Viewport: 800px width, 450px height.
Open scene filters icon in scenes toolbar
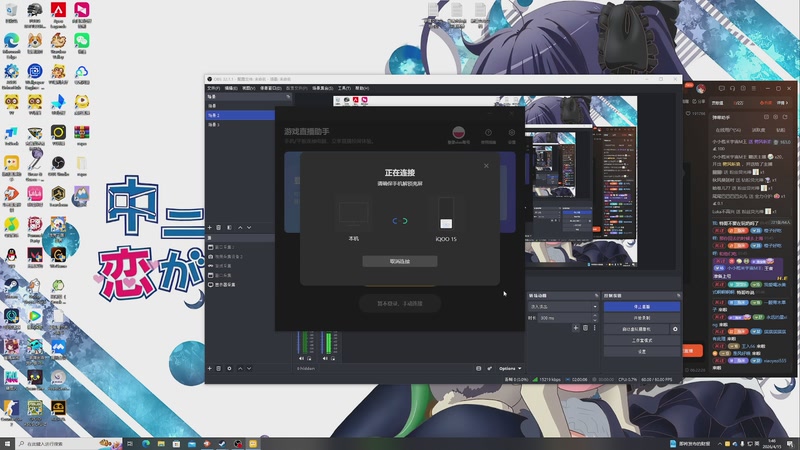click(x=229, y=228)
